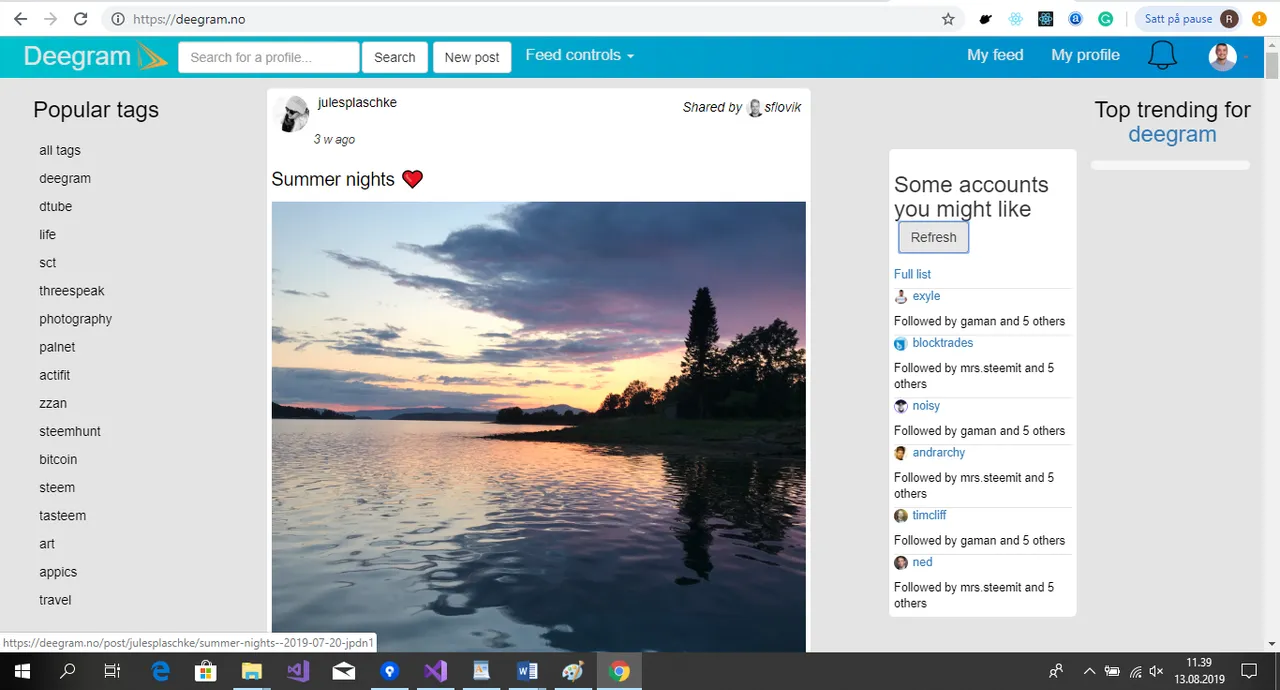The height and width of the screenshot is (690, 1280).
Task: Expand the Feed controls dropdown
Action: (580, 55)
